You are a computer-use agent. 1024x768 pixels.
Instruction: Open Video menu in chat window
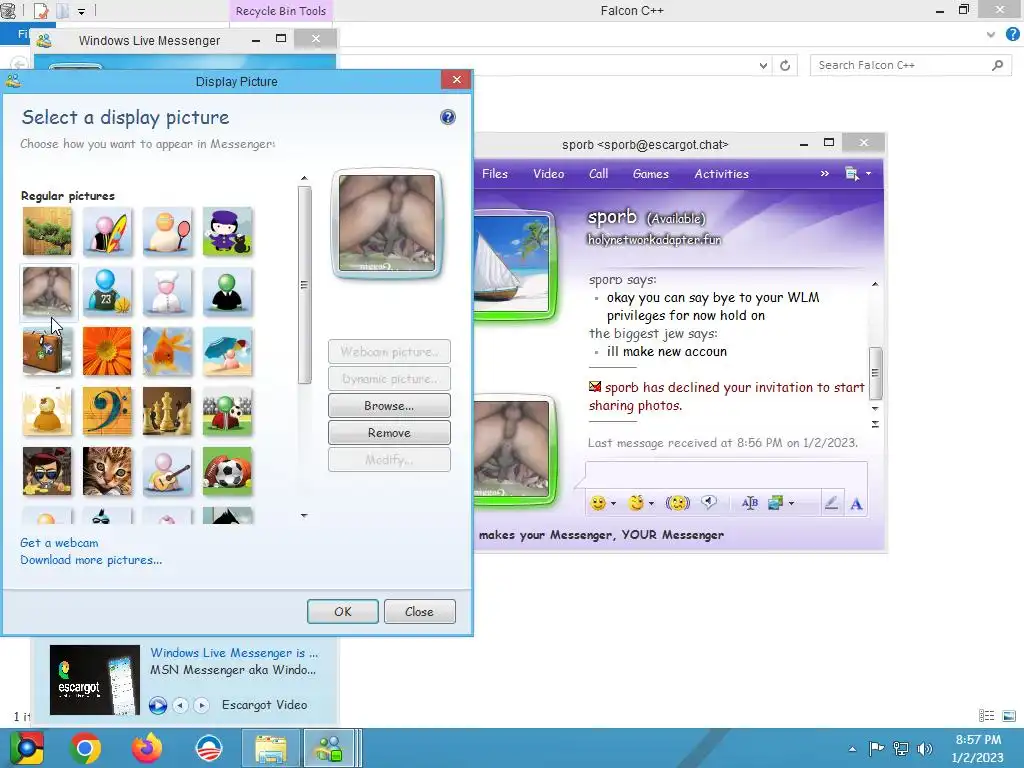[549, 174]
